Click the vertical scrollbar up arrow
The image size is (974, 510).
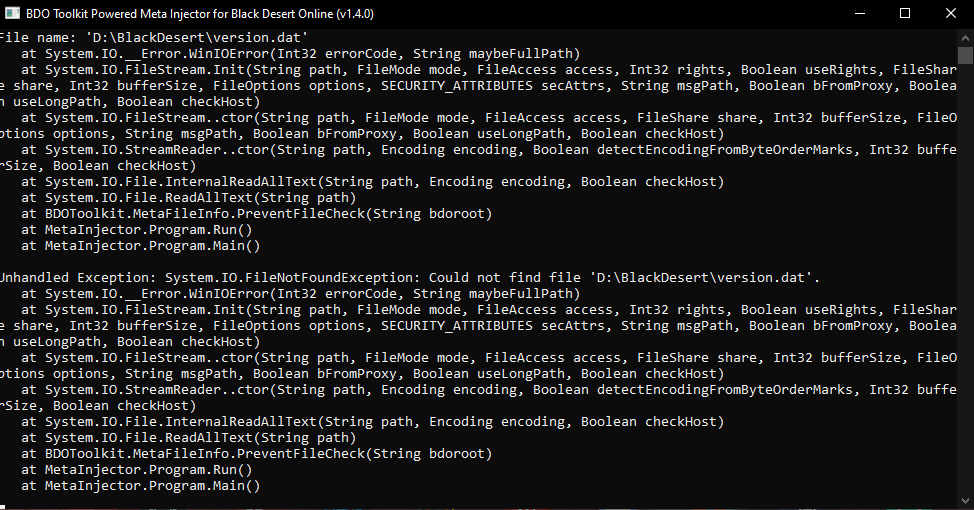(x=965, y=37)
